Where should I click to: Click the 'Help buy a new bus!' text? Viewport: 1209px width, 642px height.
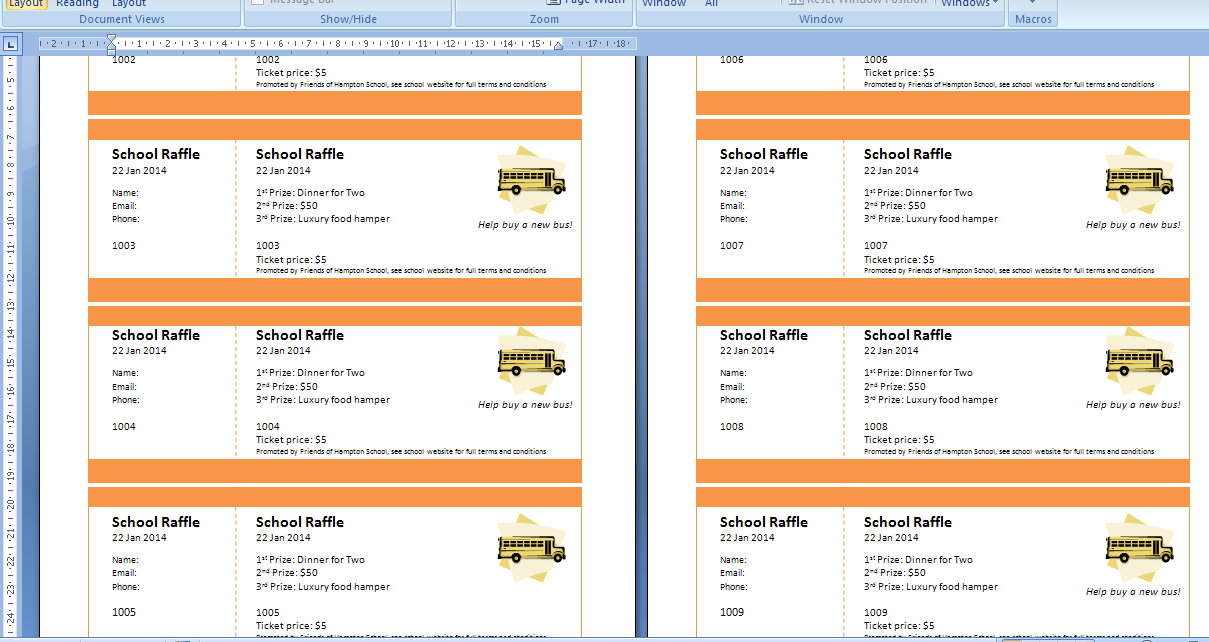coord(525,225)
